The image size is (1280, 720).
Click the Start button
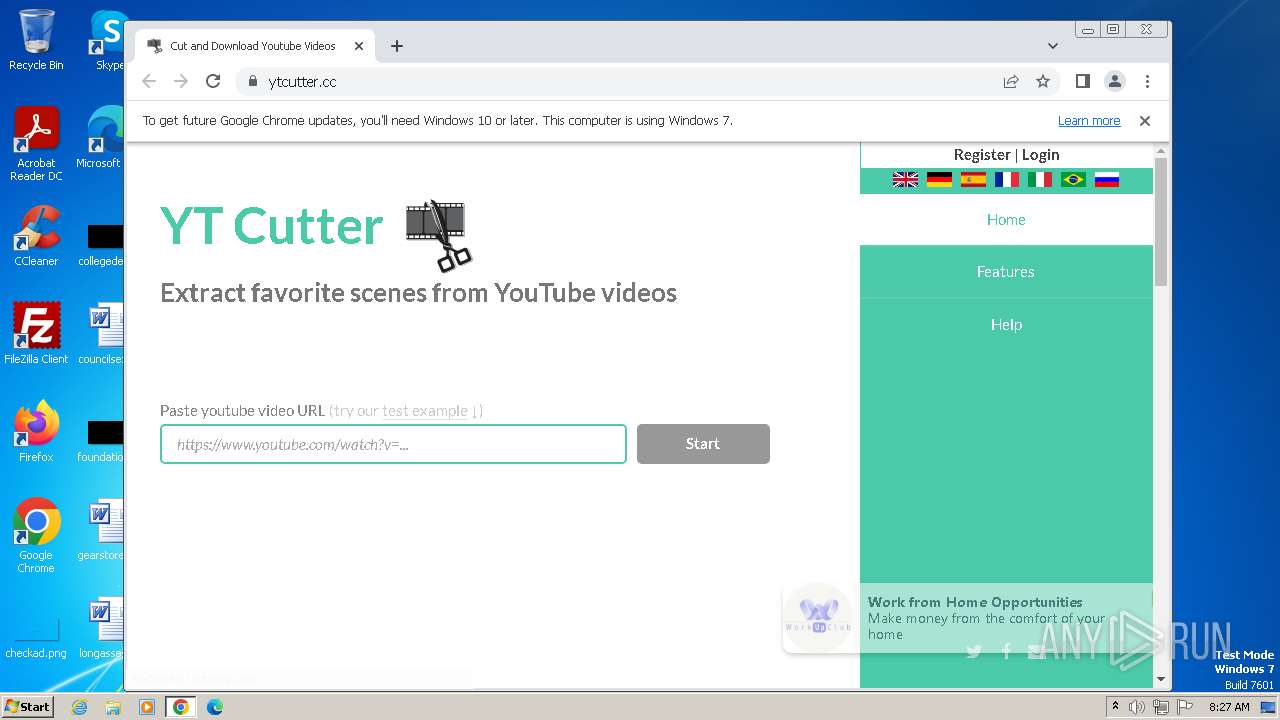(703, 444)
